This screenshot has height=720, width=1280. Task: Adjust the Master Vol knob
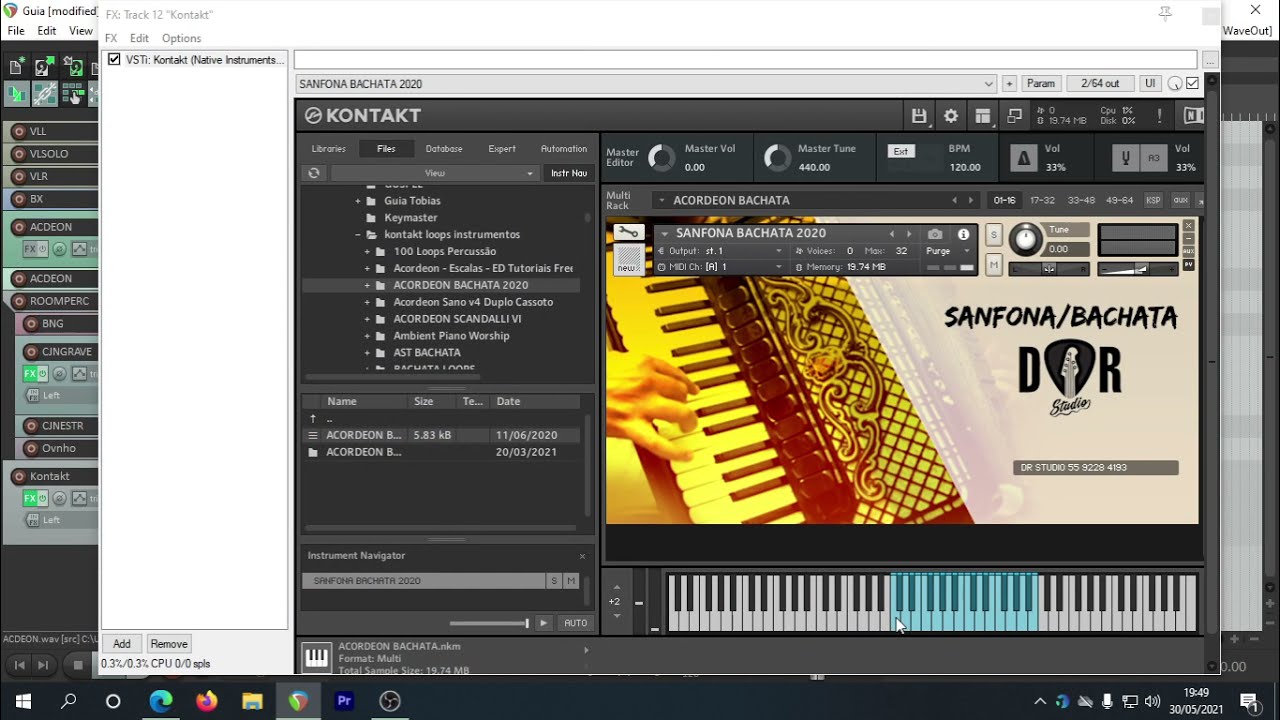662,158
